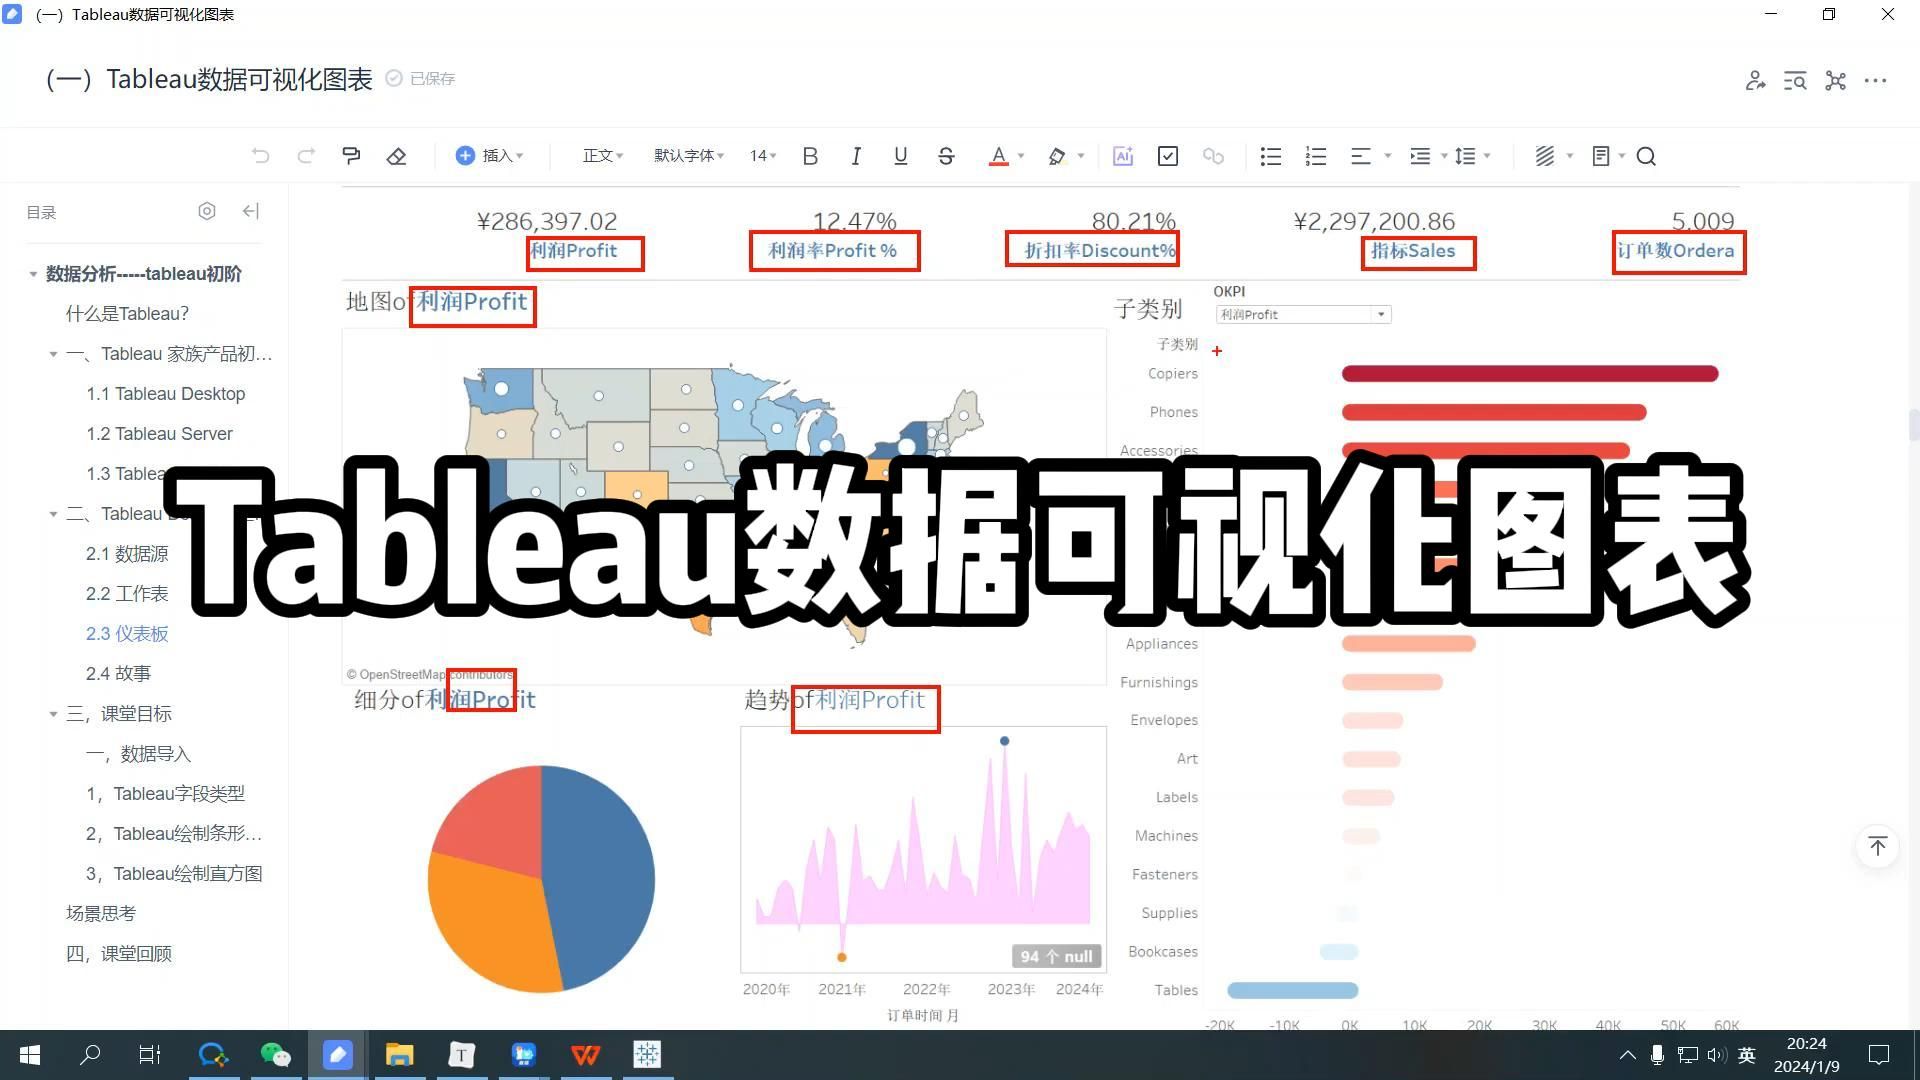1920x1080 pixels.
Task: Click the Undo icon in toolbar
Action: click(260, 156)
